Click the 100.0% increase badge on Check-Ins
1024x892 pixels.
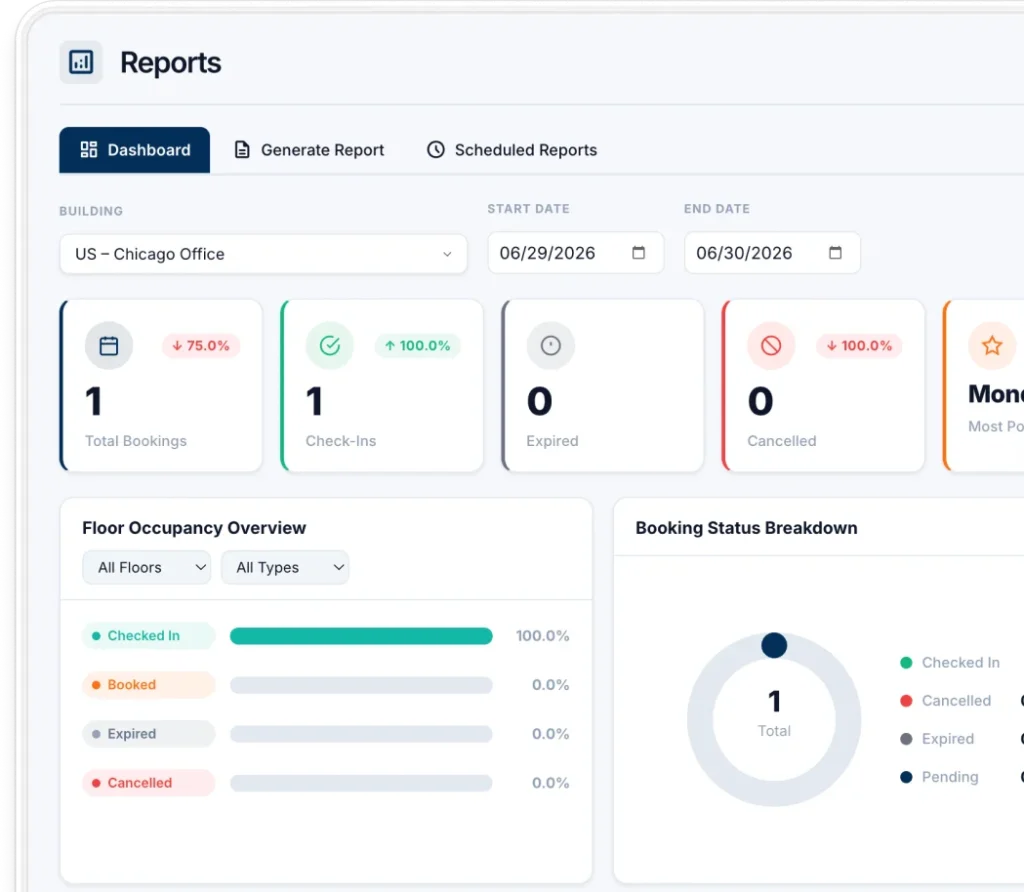tap(418, 345)
